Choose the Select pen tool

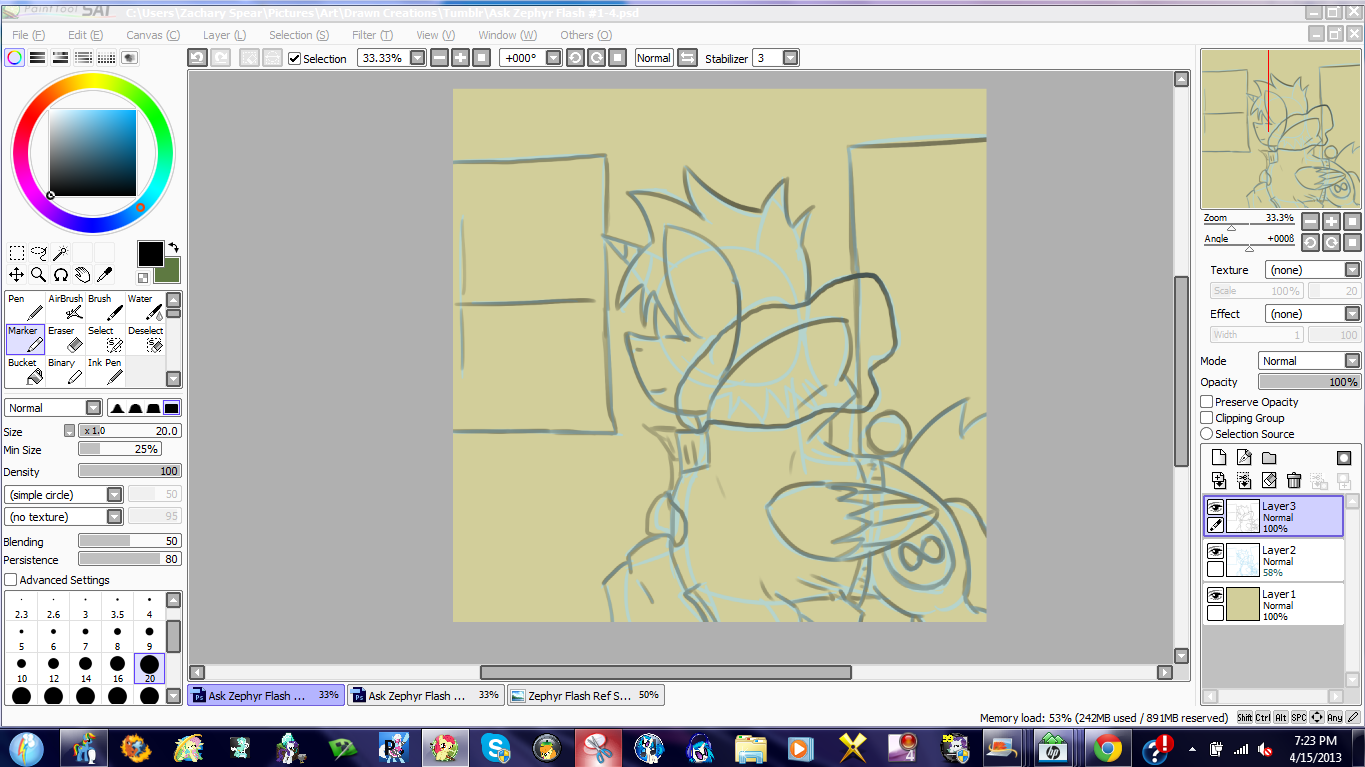[x=105, y=339]
